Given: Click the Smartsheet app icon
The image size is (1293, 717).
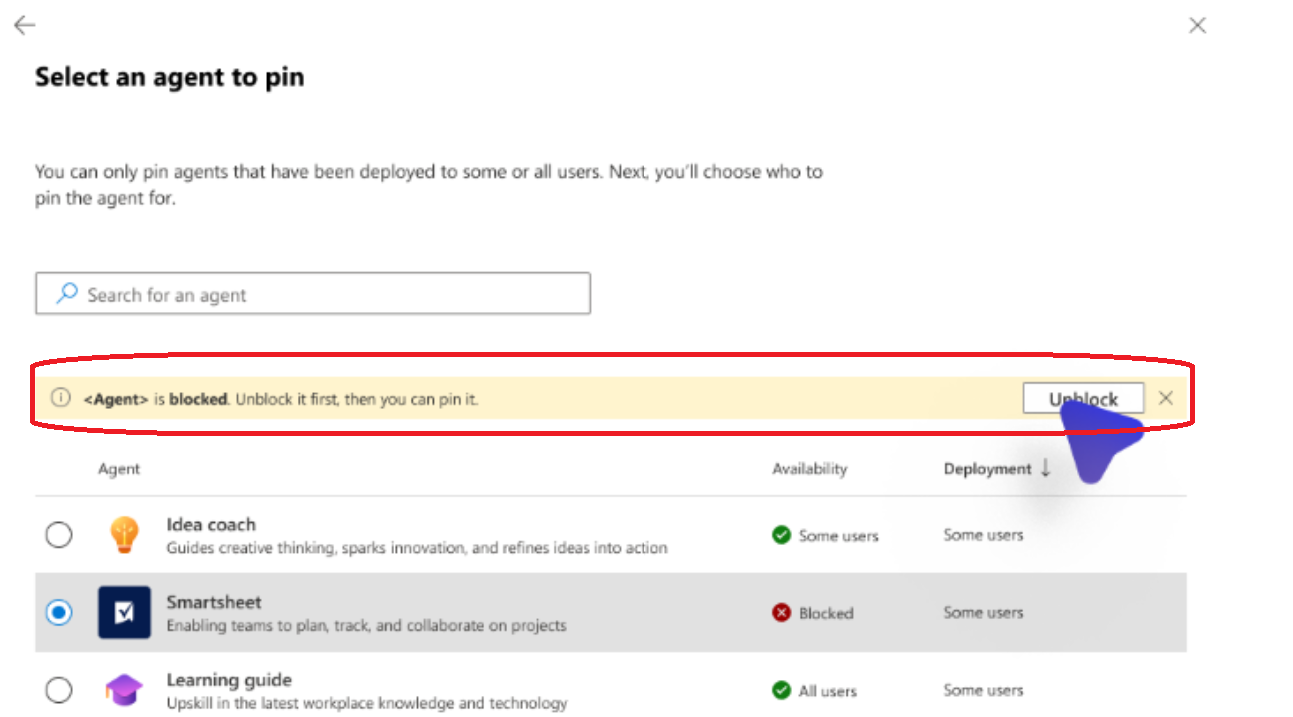Looking at the screenshot, I should [x=124, y=612].
